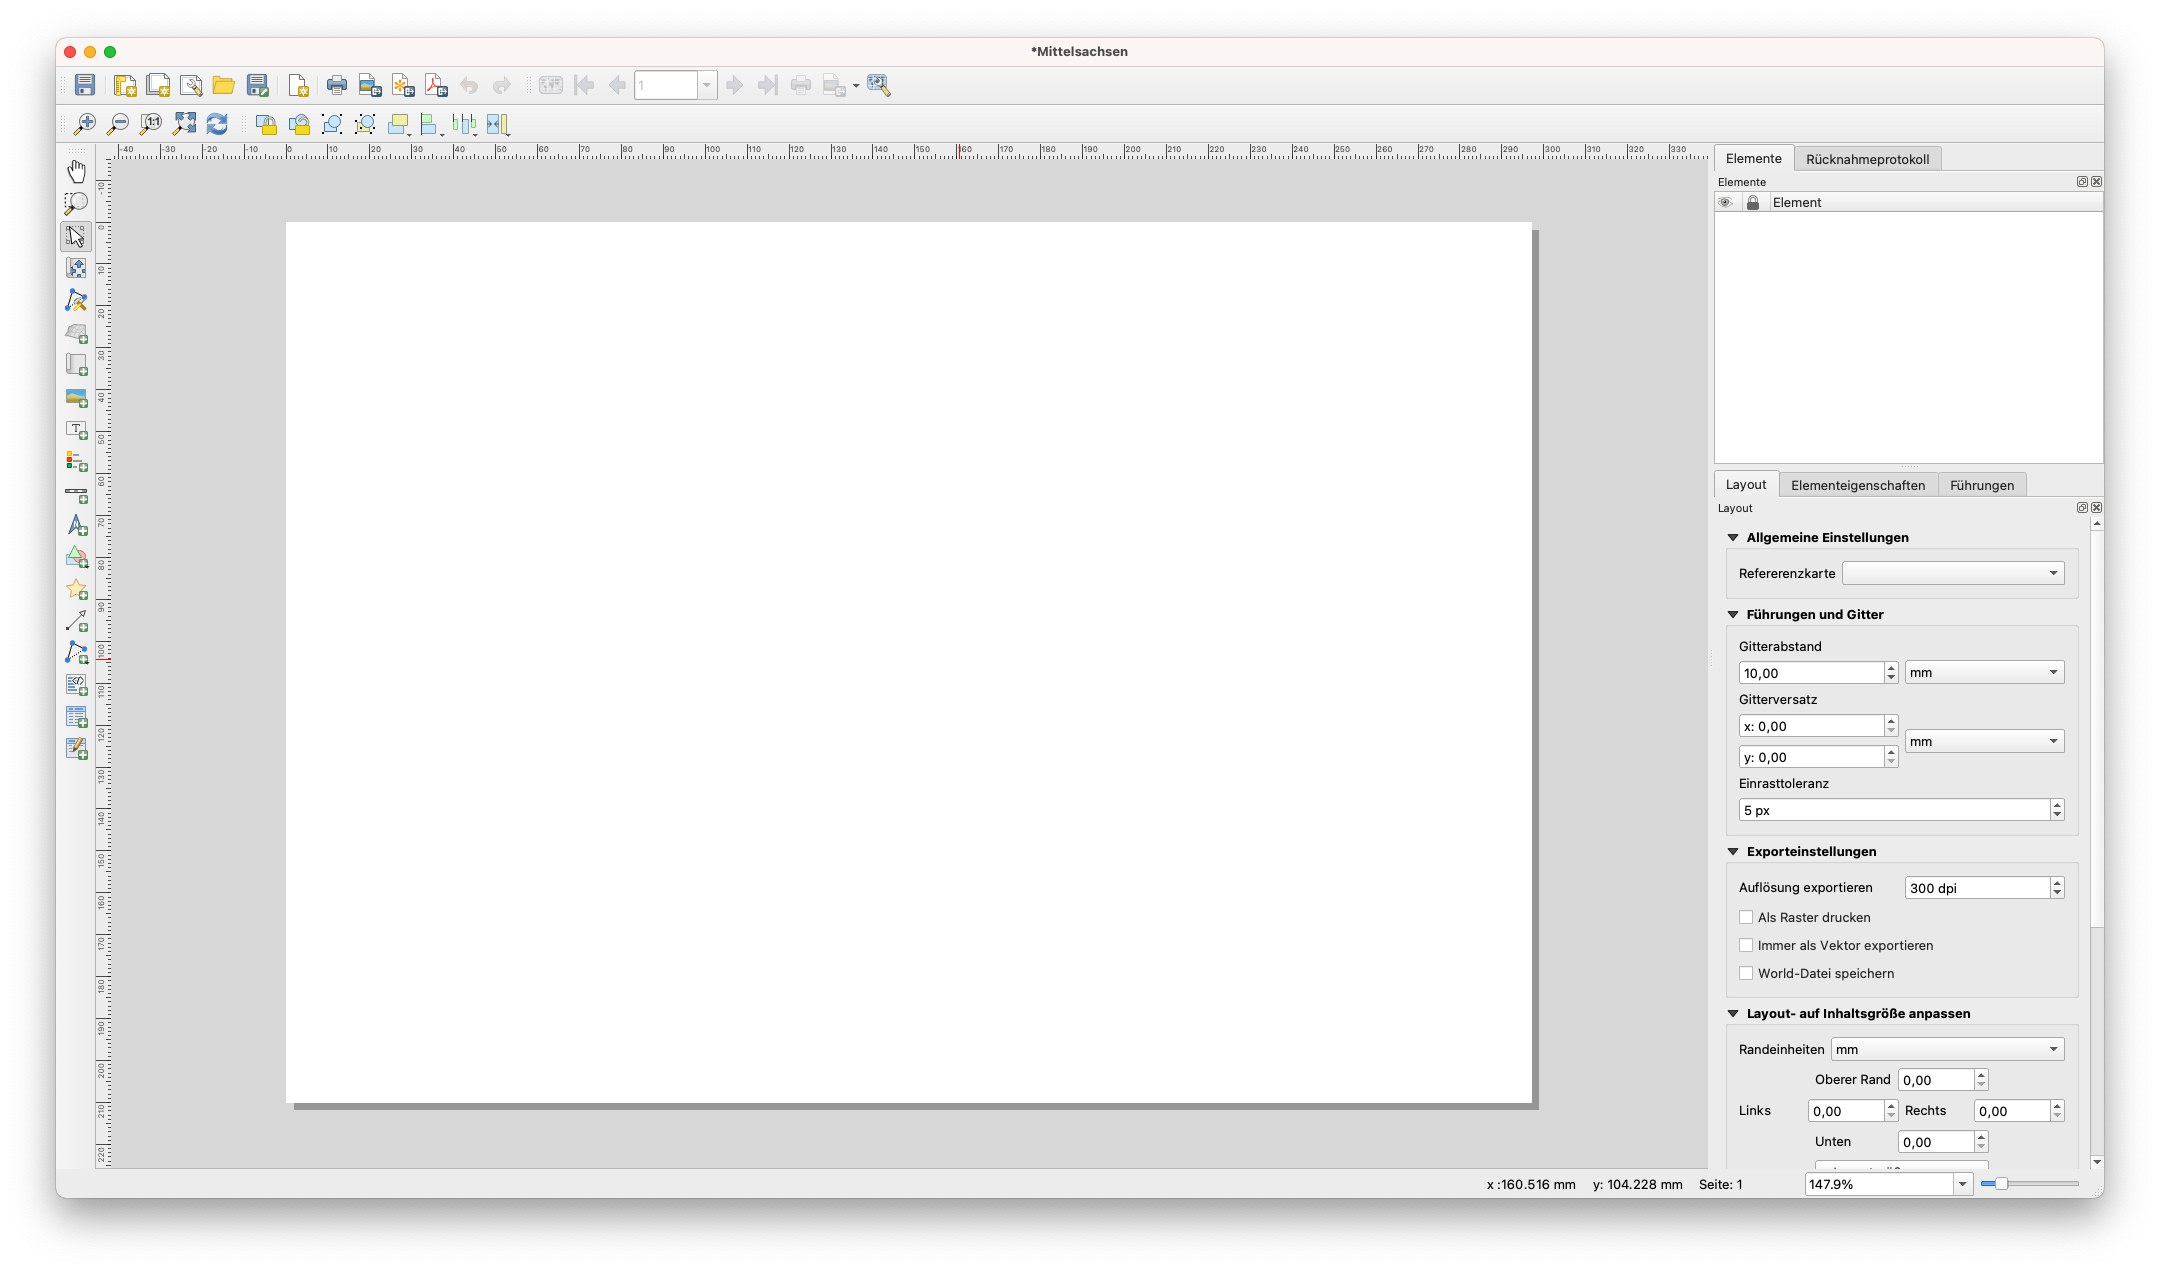Add an attribute table item
2160x1272 pixels.
point(76,717)
